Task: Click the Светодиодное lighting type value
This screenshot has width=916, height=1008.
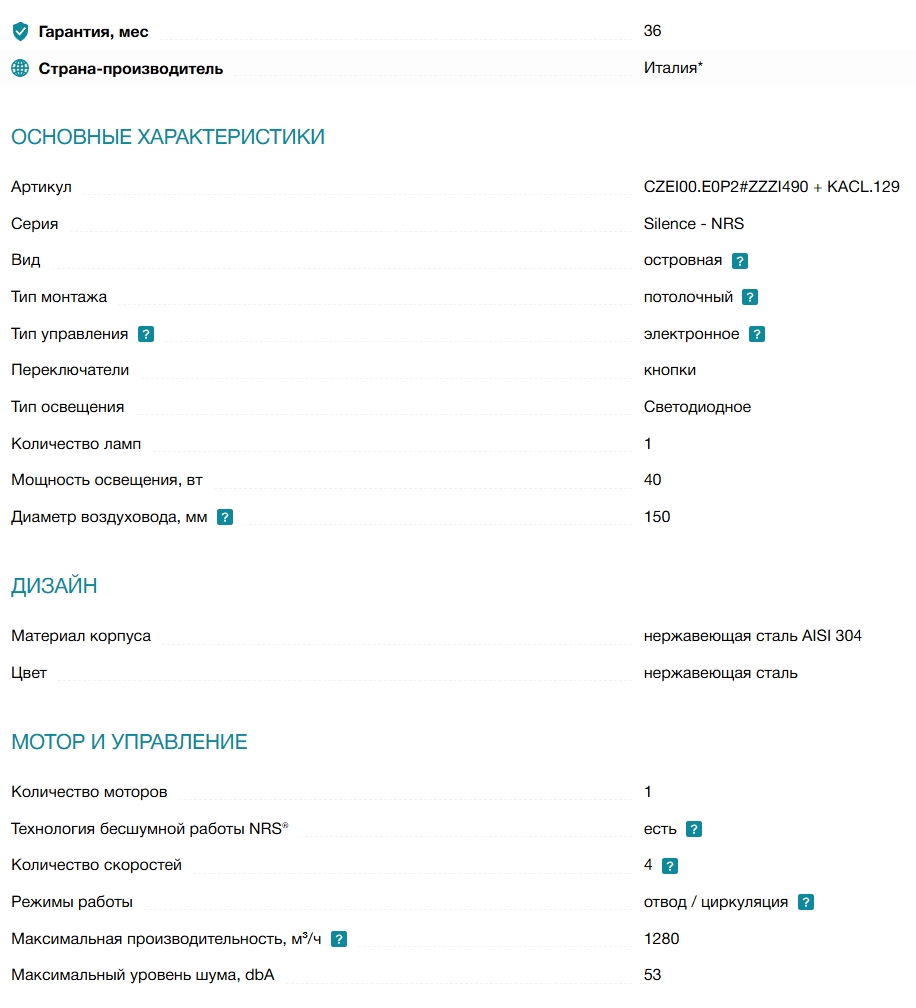Action: tap(697, 407)
